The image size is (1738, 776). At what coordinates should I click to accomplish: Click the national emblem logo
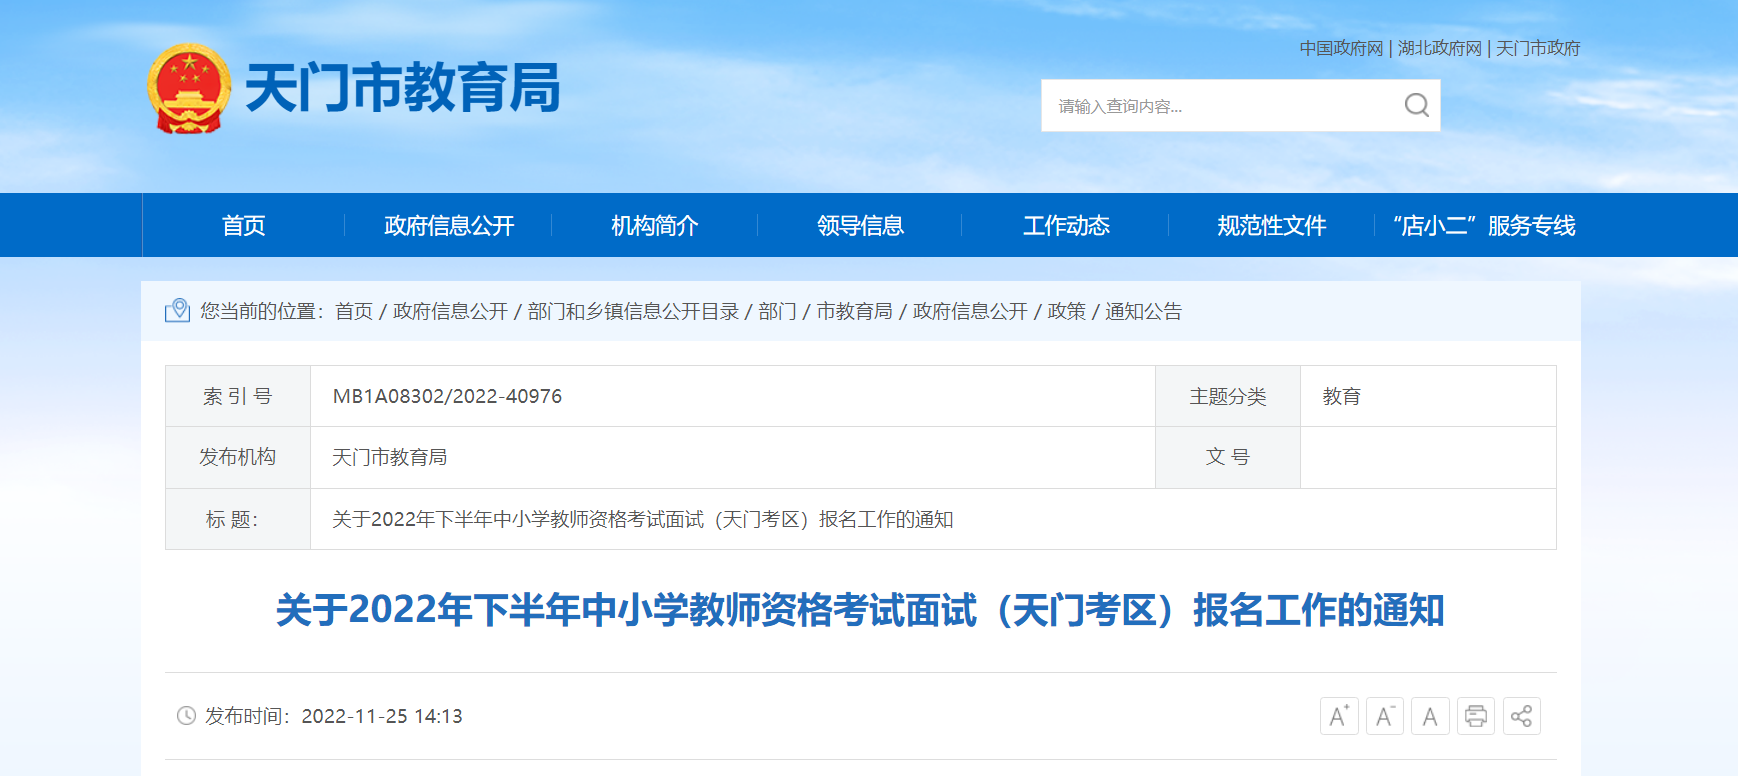pyautogui.click(x=189, y=88)
